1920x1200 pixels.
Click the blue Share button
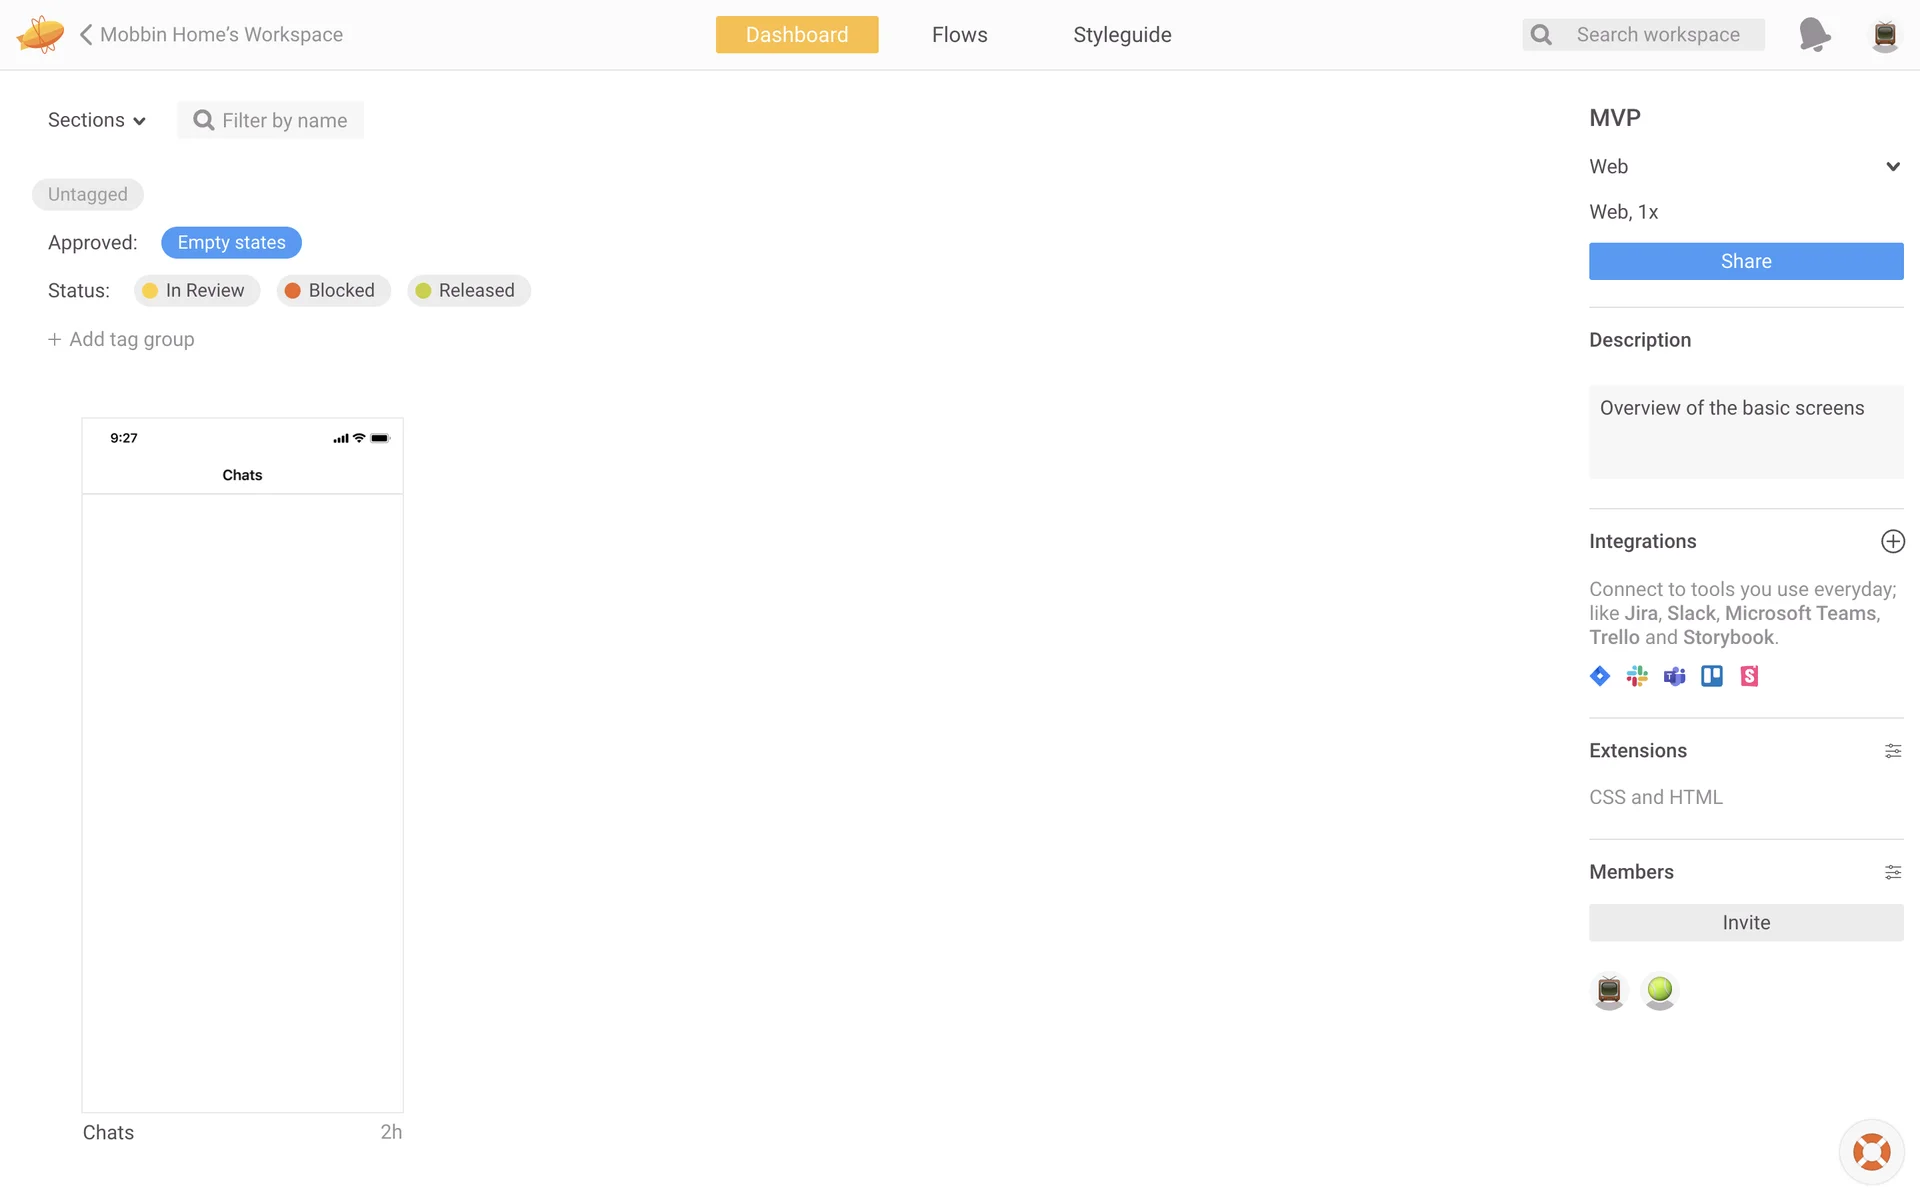click(1745, 261)
